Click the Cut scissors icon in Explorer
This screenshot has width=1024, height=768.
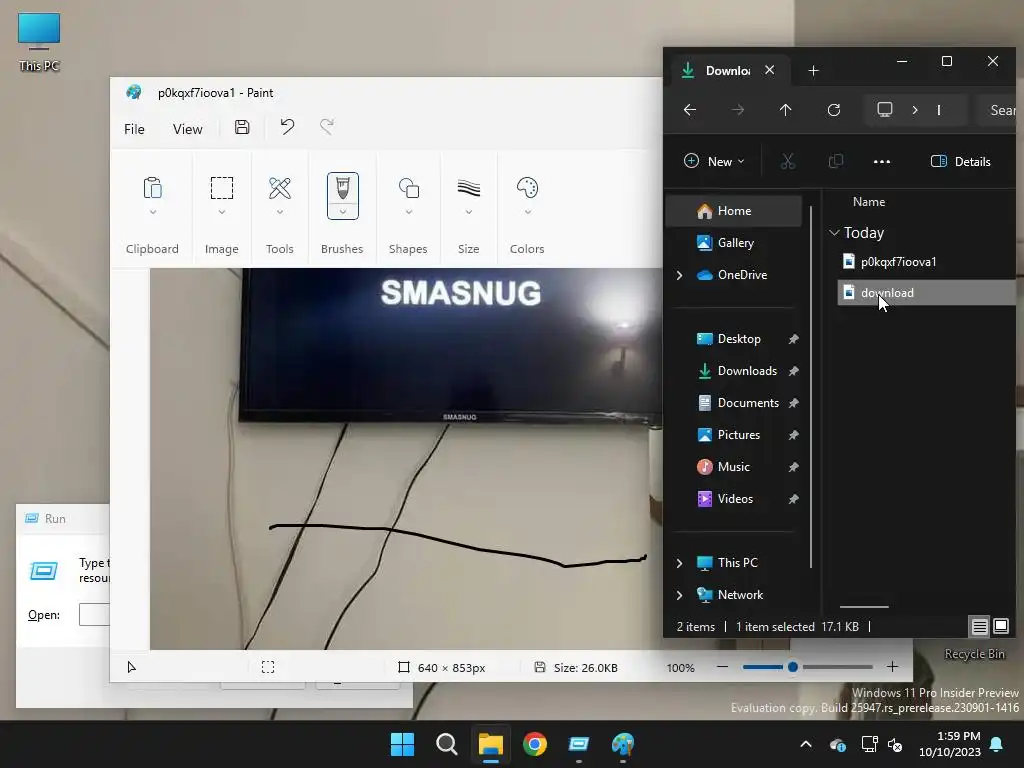788,161
